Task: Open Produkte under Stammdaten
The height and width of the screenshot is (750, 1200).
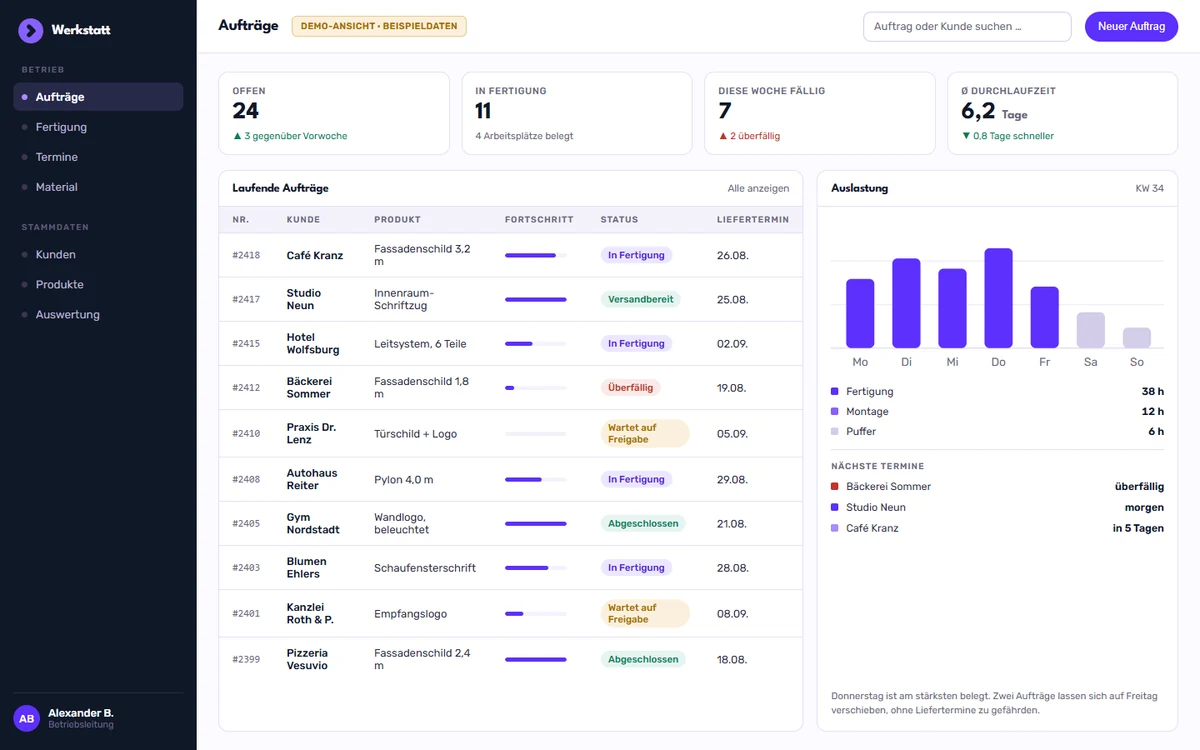Action: point(98,285)
